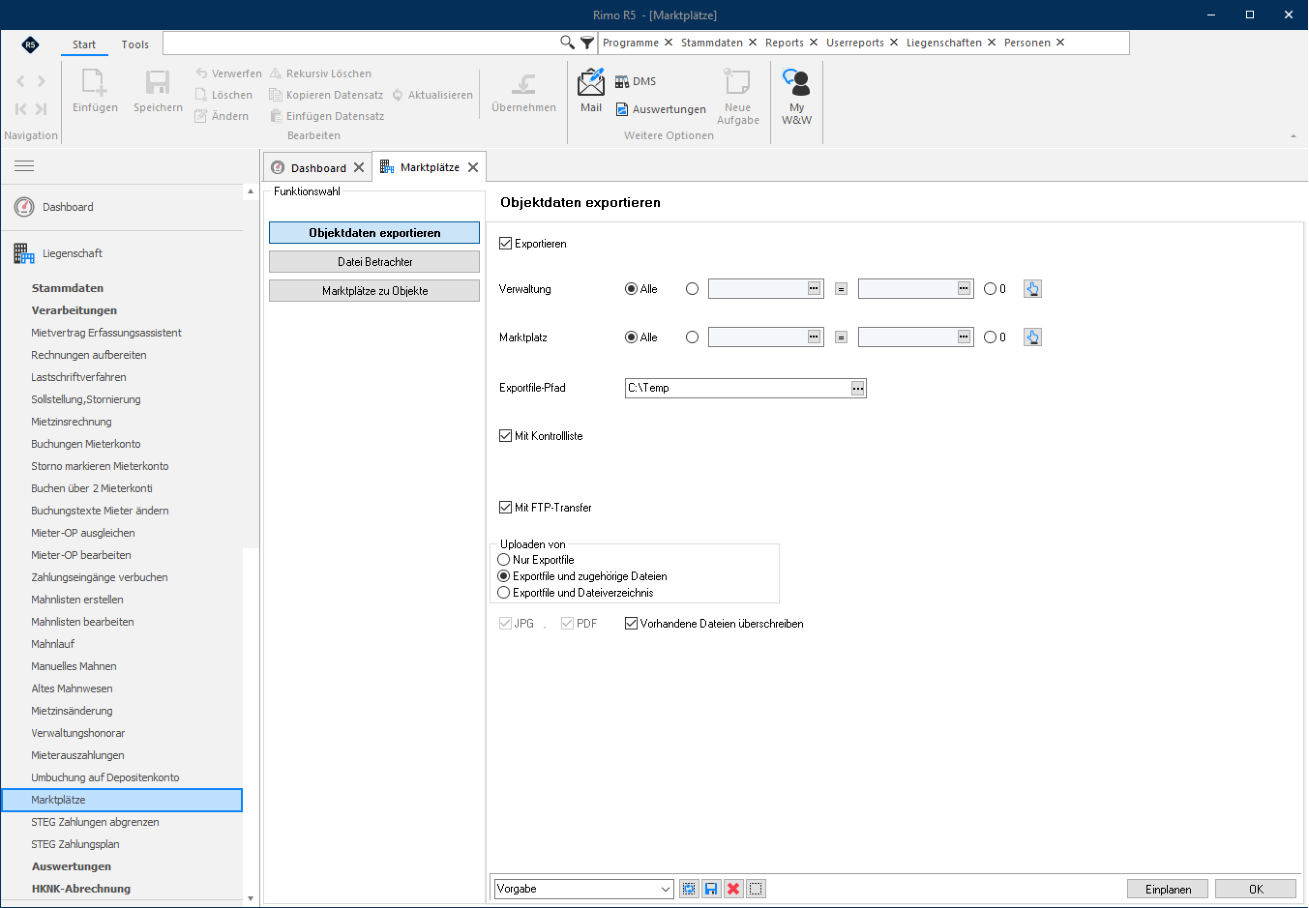Uncheck the Exportieren checkbox
This screenshot has width=1309, height=908.
point(505,243)
